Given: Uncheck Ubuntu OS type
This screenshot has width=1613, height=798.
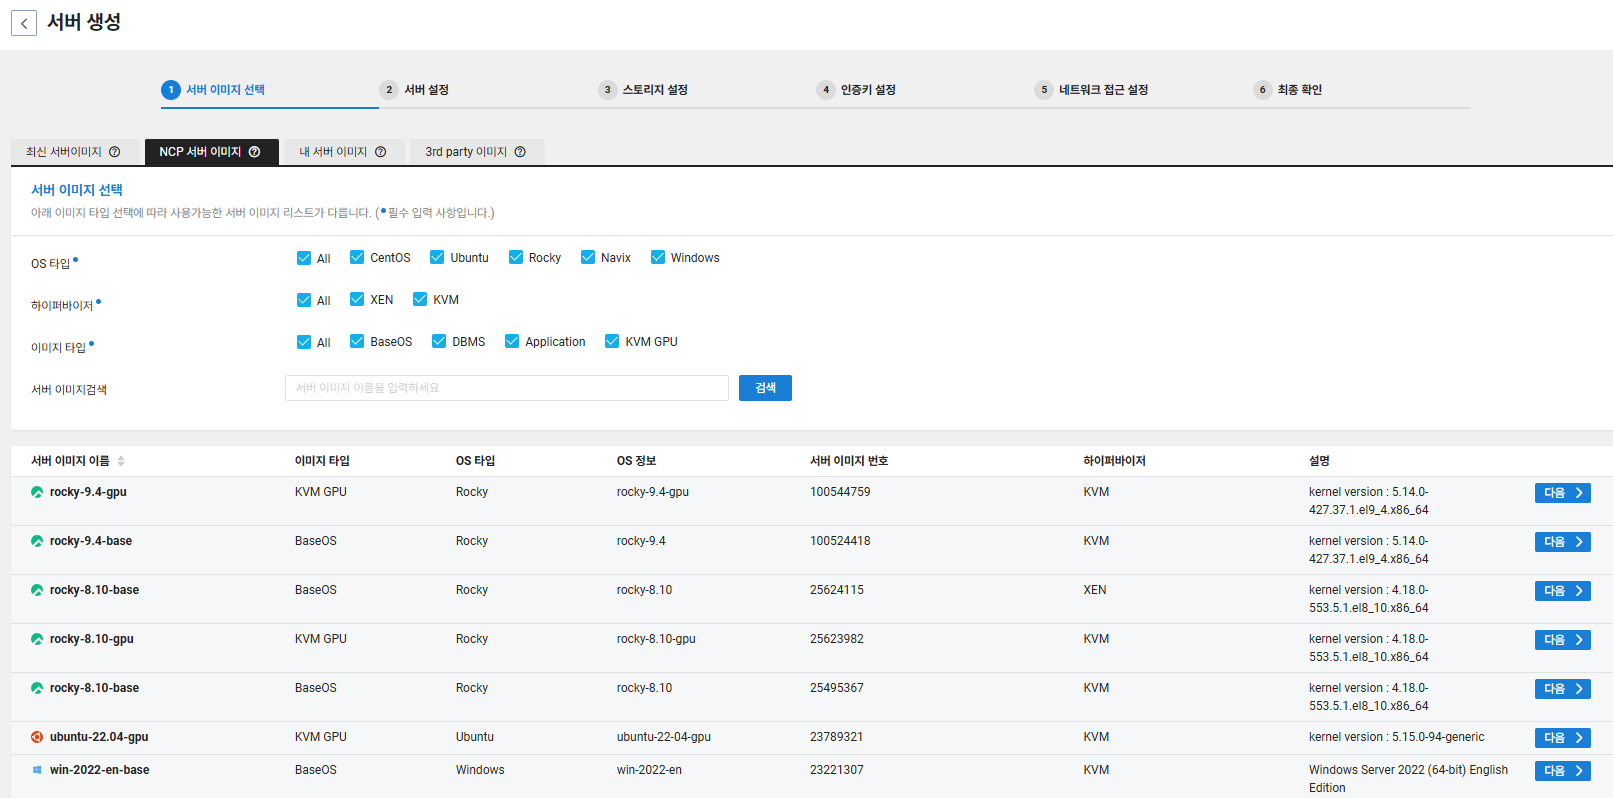Looking at the screenshot, I should tap(437, 257).
